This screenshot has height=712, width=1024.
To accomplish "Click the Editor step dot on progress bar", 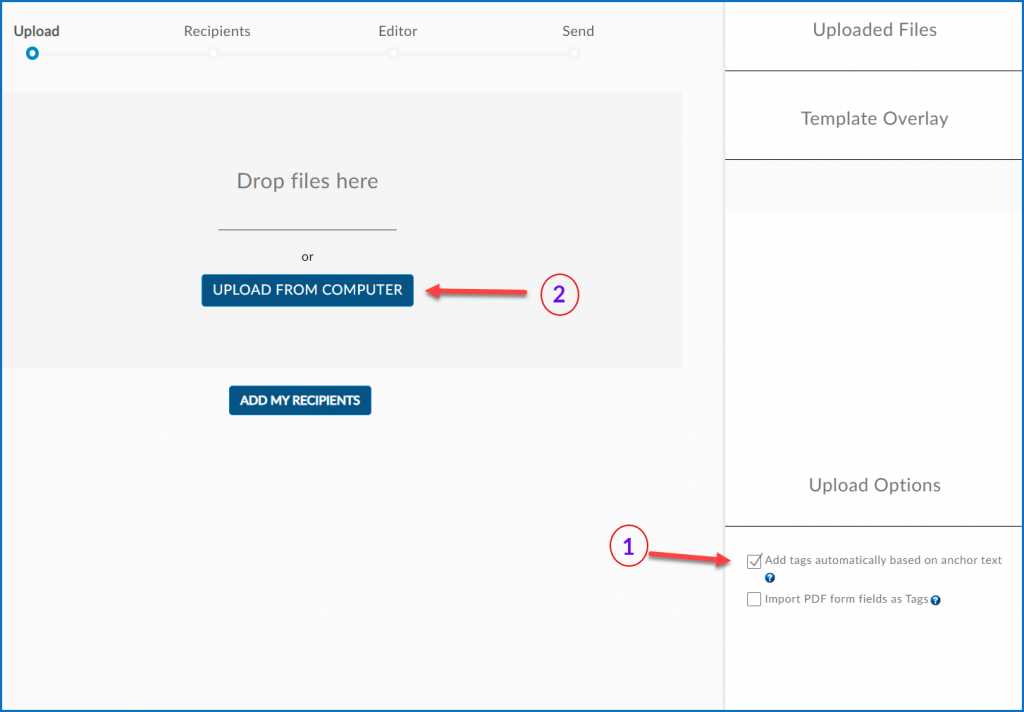I will click(393, 53).
